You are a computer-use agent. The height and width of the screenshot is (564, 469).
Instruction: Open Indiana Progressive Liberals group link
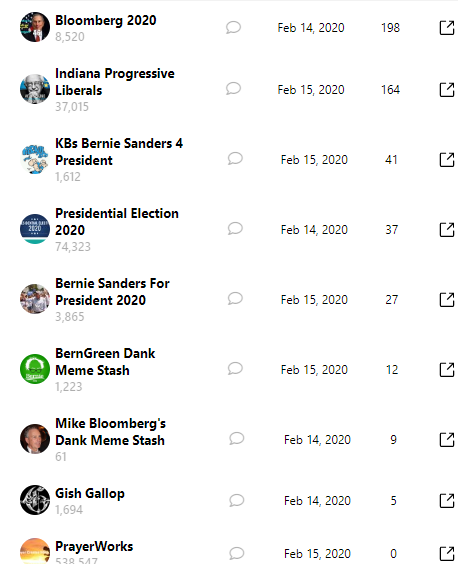pyautogui.click(x=115, y=82)
